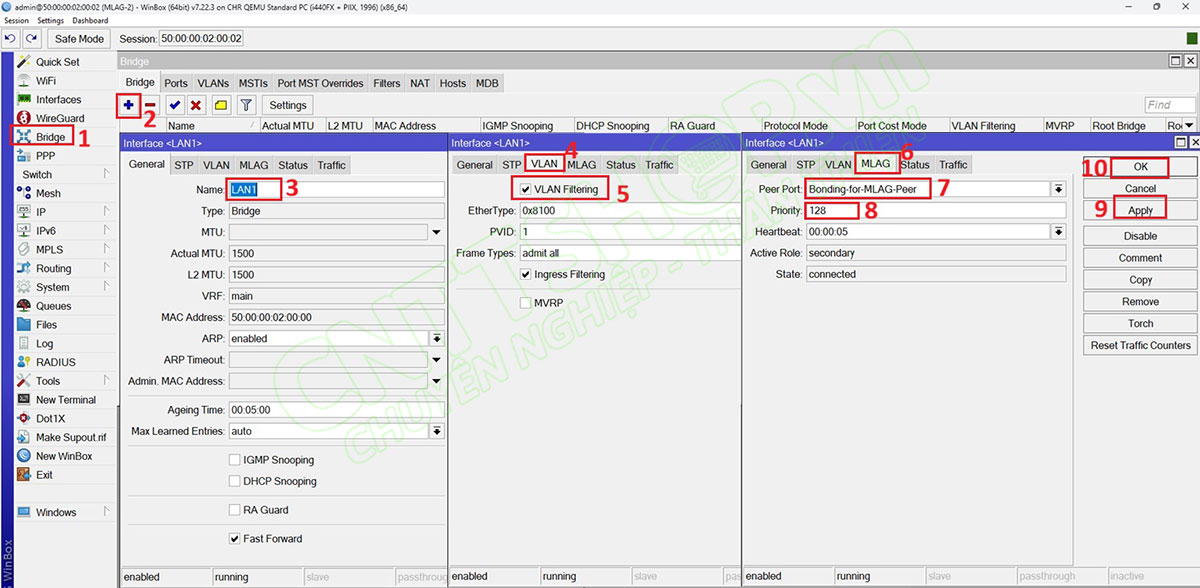The image size is (1200, 588).
Task: Expand the Routing submenu in sidebar
Action: (x=106, y=268)
